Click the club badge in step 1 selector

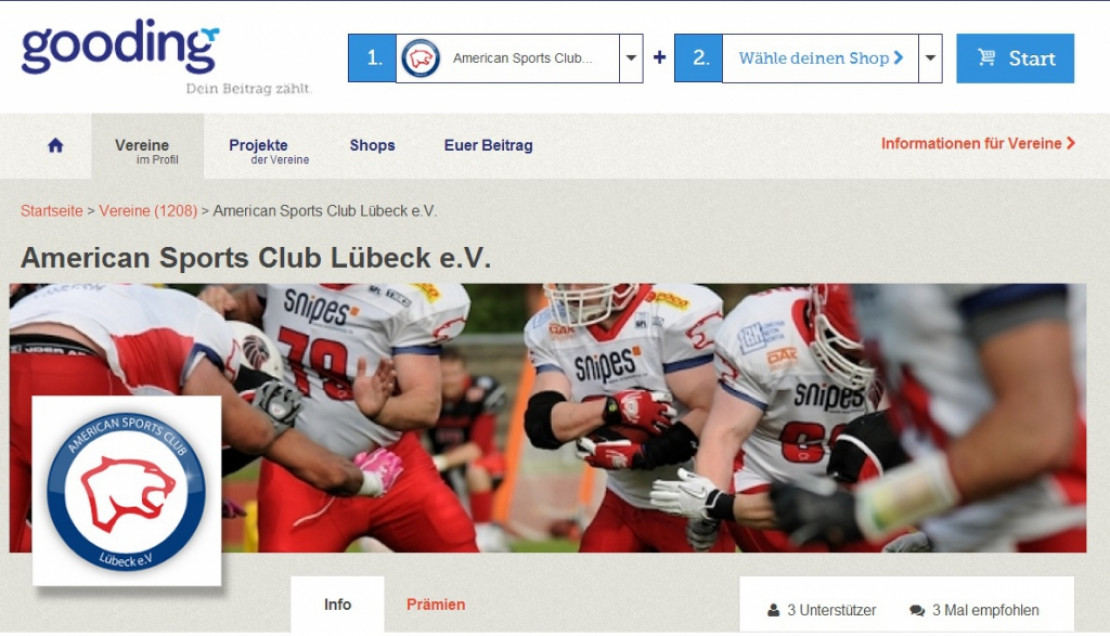(420, 58)
